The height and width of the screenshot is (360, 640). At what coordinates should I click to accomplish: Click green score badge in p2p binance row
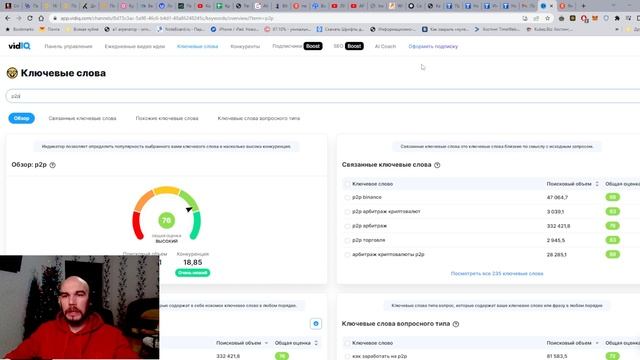[x=612, y=197]
